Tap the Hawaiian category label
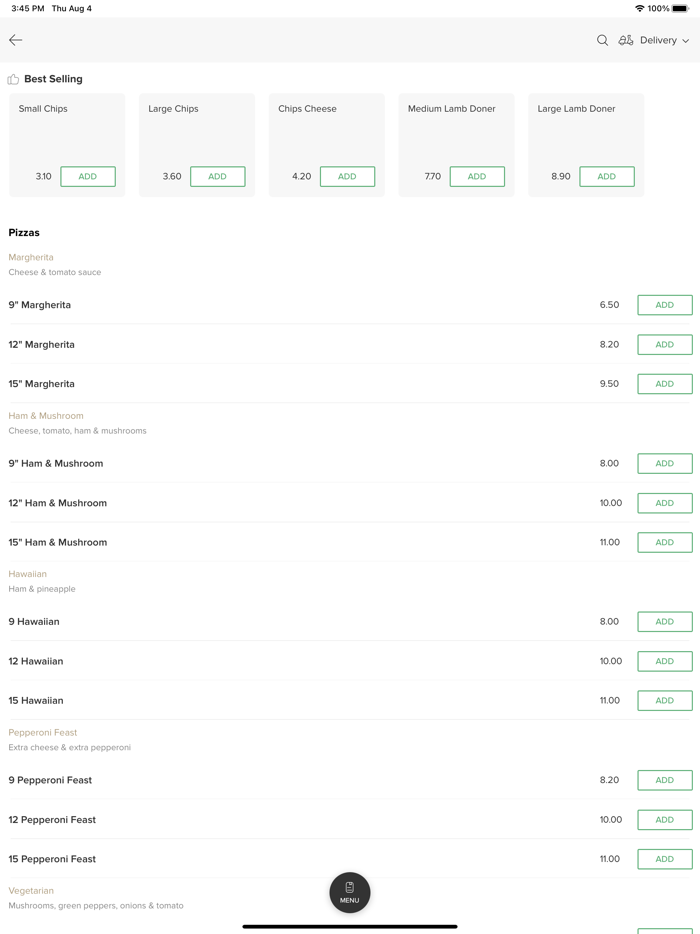The height and width of the screenshot is (934, 700). point(27,574)
